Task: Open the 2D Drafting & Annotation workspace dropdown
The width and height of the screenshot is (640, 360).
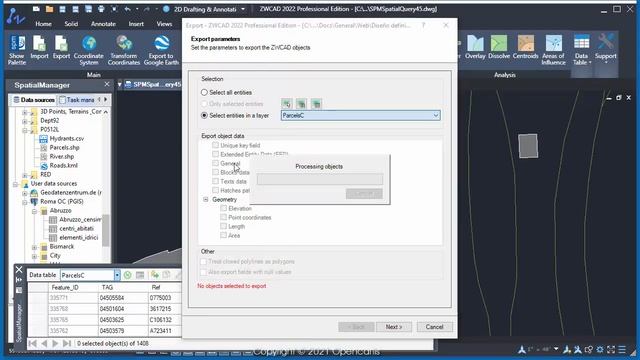Action: [x=243, y=9]
